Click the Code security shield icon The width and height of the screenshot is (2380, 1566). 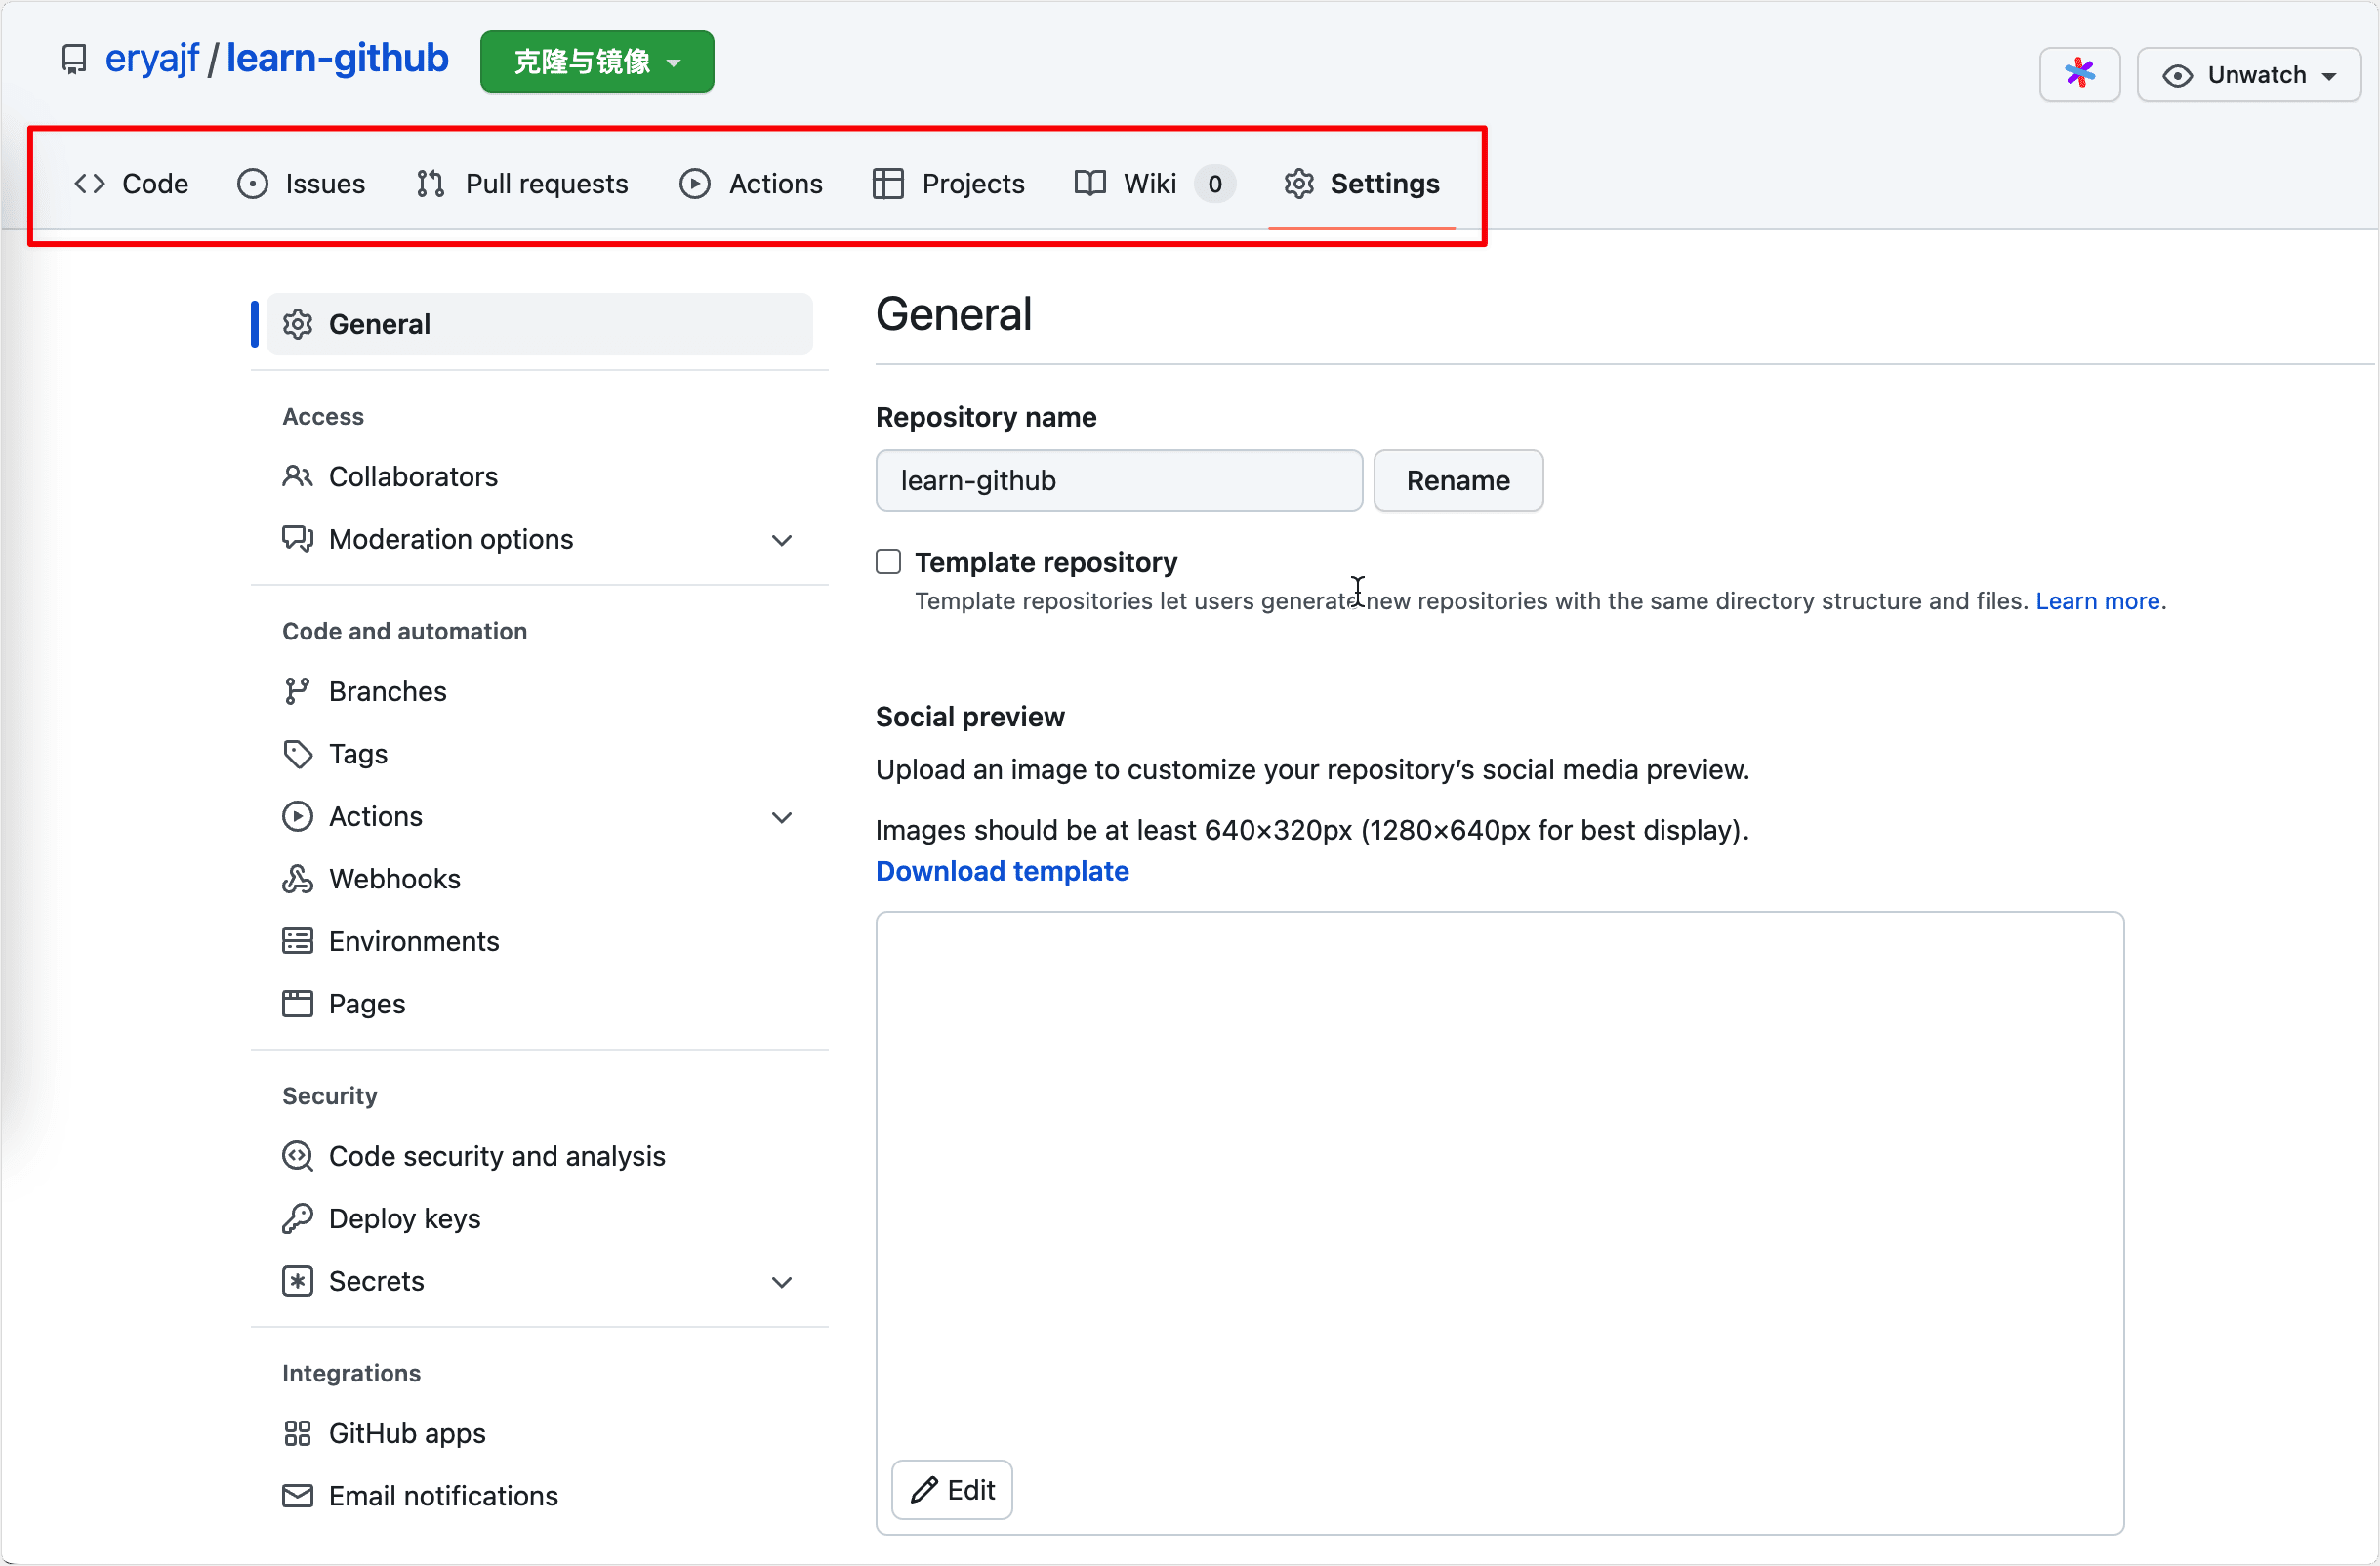pyautogui.click(x=297, y=1156)
